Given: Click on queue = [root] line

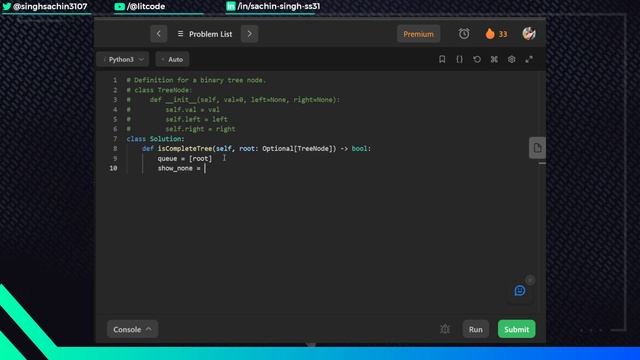Looking at the screenshot, I should tap(185, 158).
